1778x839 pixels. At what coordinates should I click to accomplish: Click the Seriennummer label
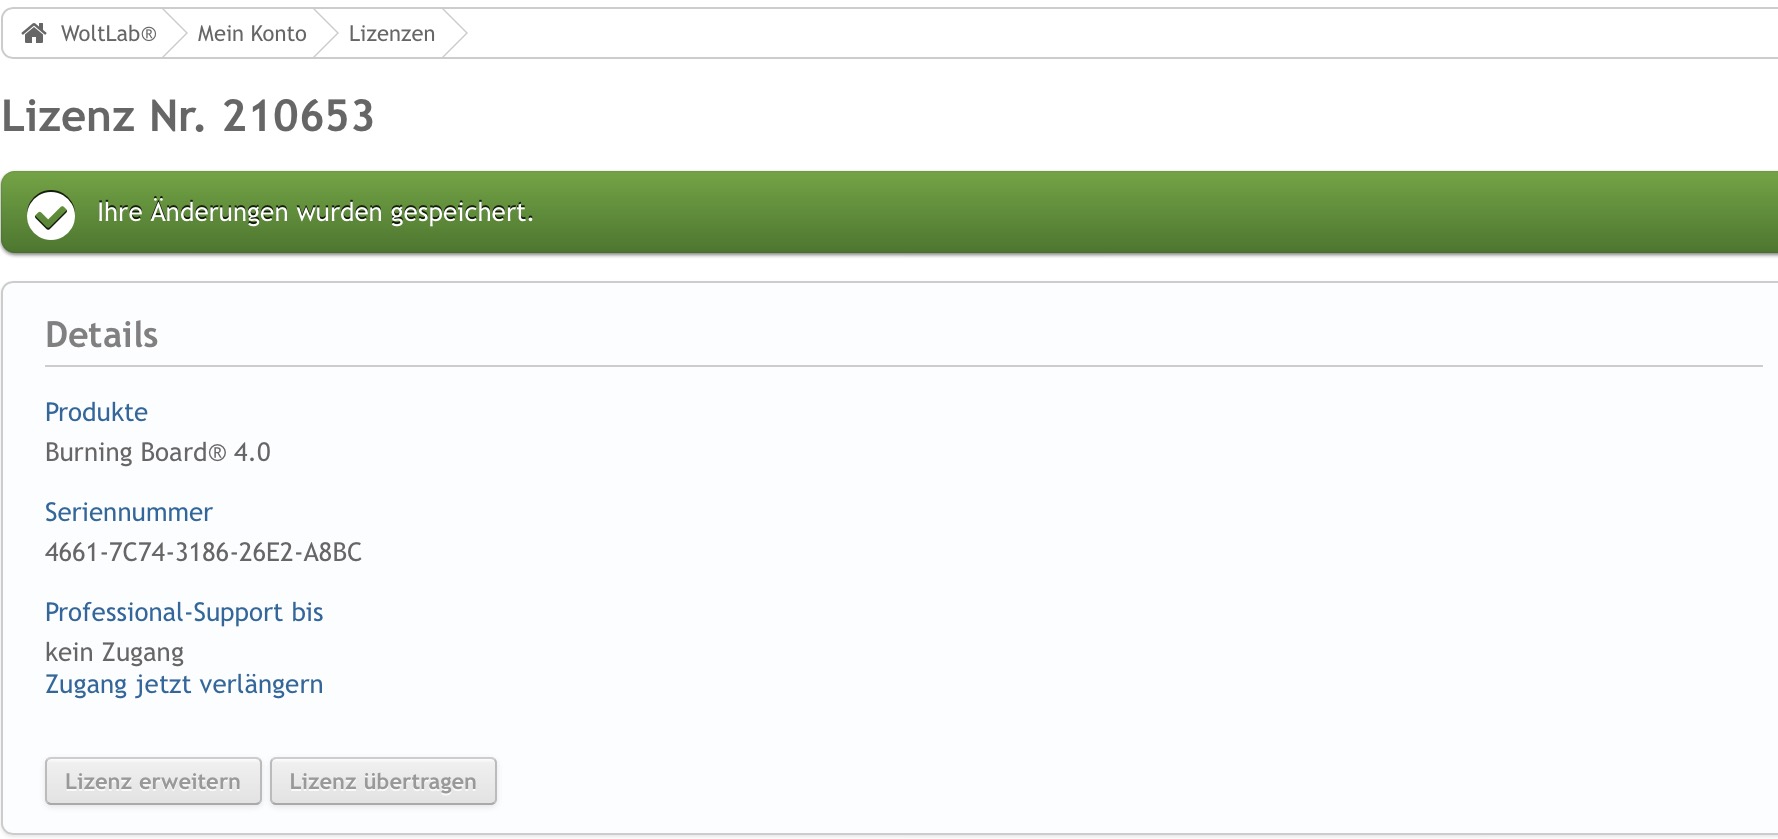129,512
